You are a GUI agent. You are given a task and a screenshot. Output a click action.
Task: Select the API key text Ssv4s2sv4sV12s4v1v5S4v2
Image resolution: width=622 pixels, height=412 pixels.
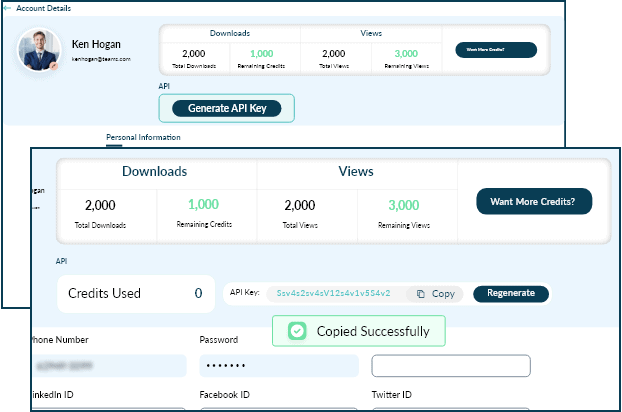[x=333, y=293]
